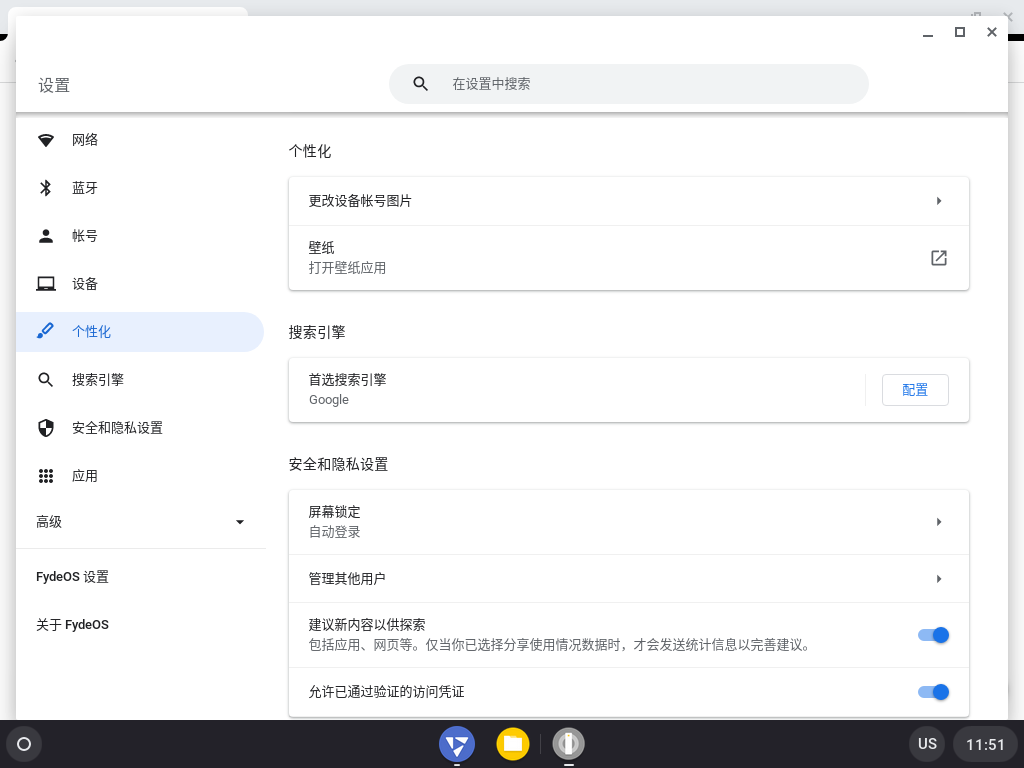Click the 配置 button for search engine
The width and height of the screenshot is (1024, 768).
click(x=914, y=390)
